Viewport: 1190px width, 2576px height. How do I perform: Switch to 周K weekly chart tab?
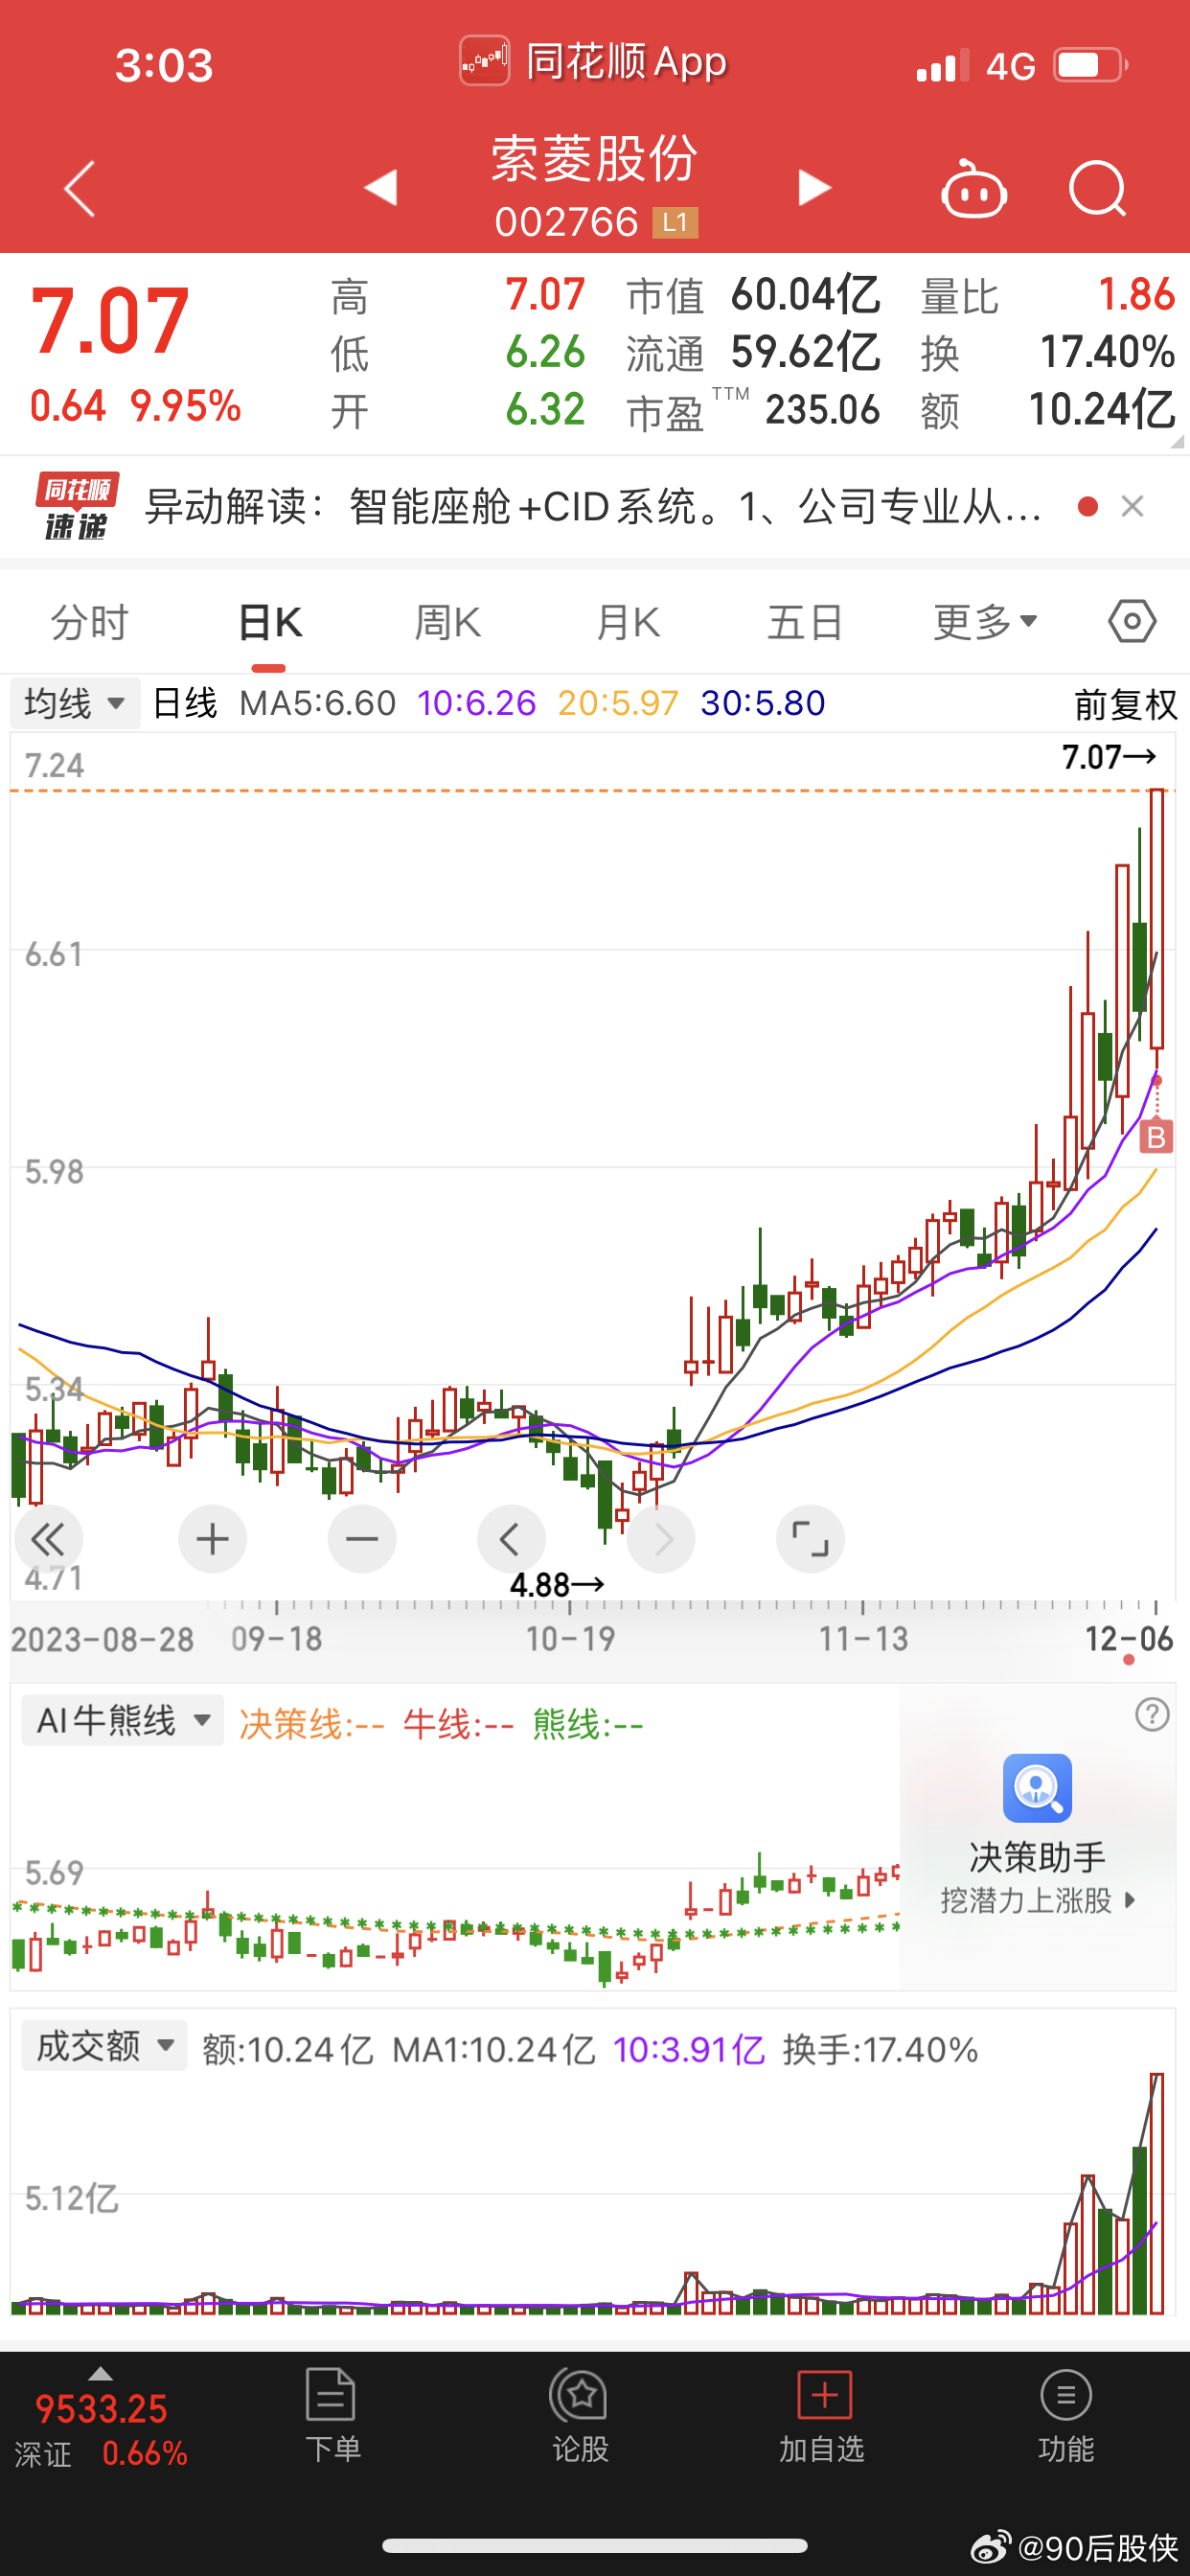447,622
